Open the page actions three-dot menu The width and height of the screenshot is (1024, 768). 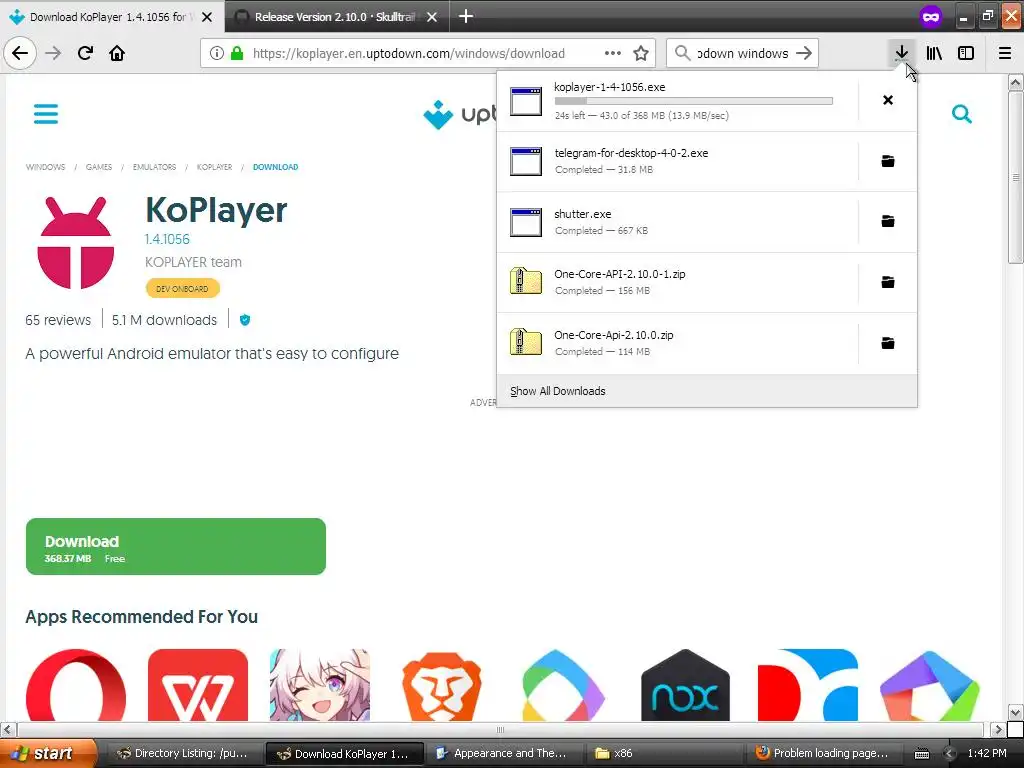coord(613,53)
